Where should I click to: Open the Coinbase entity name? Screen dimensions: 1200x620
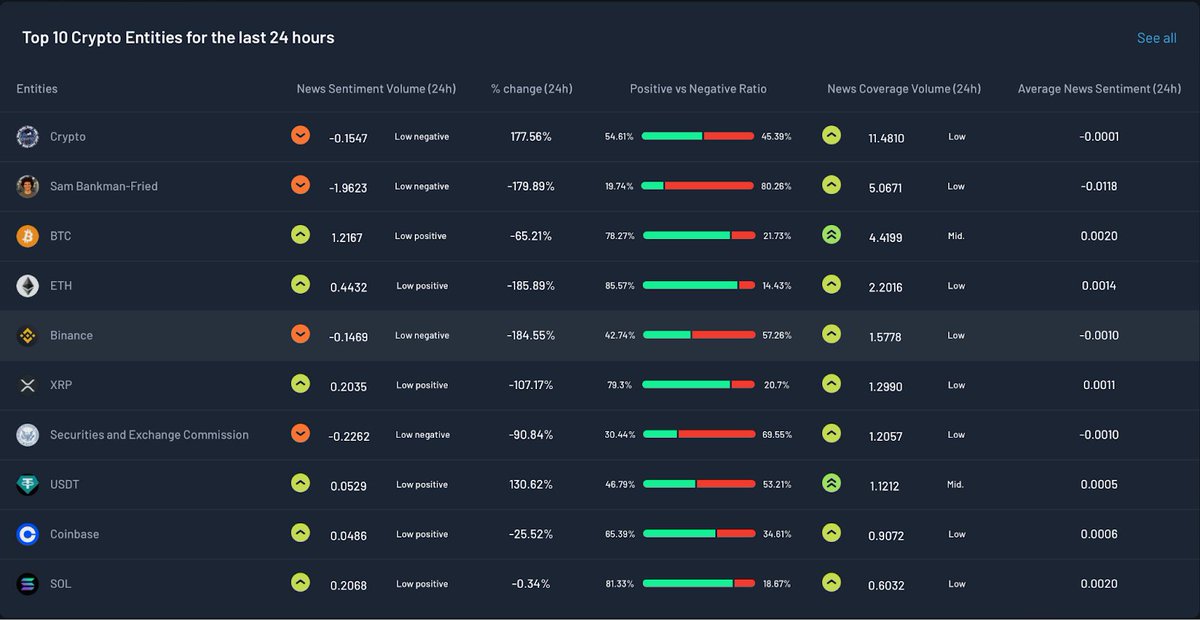[x=75, y=534]
